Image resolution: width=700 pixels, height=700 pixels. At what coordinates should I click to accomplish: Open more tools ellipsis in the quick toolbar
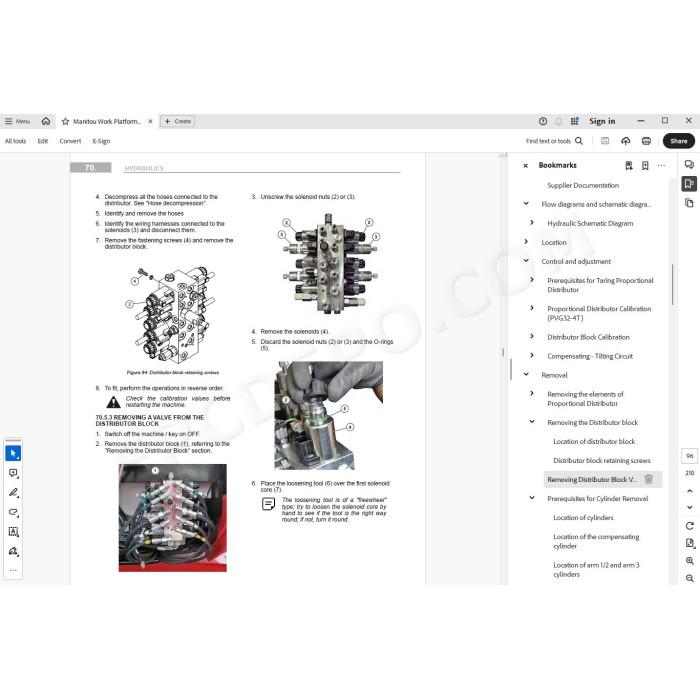[13, 570]
